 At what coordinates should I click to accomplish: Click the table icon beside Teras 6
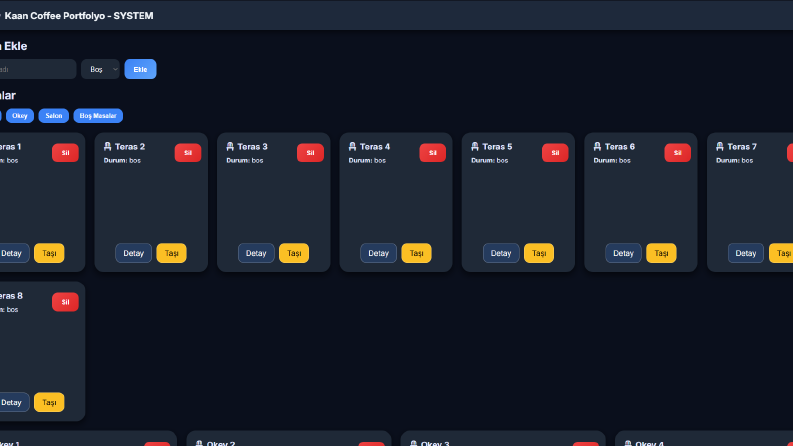pos(597,147)
